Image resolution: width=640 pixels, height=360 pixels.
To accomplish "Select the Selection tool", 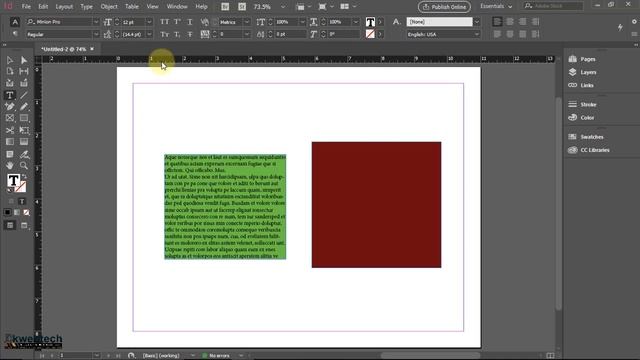I will 10,60.
